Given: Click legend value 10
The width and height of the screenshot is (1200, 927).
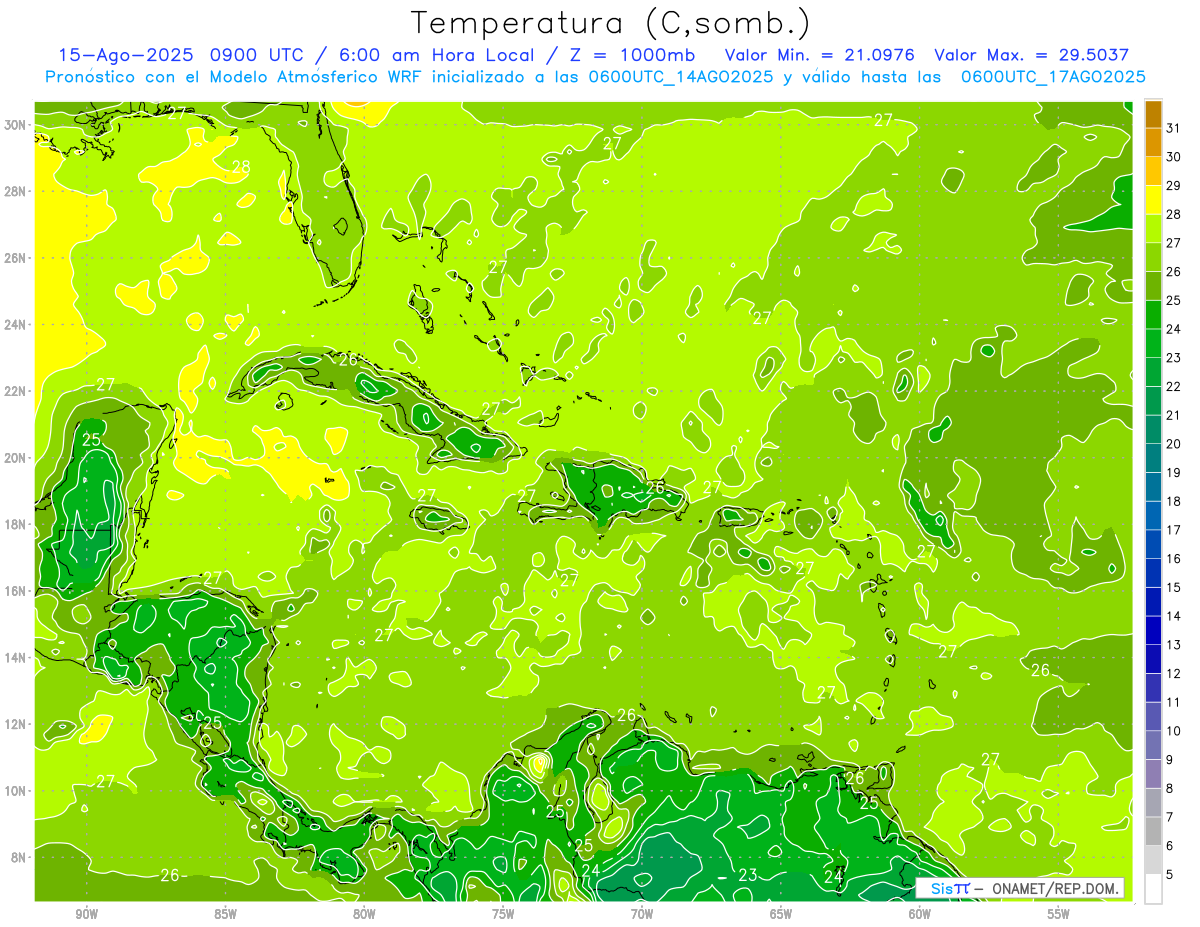Looking at the screenshot, I should 1173,731.
